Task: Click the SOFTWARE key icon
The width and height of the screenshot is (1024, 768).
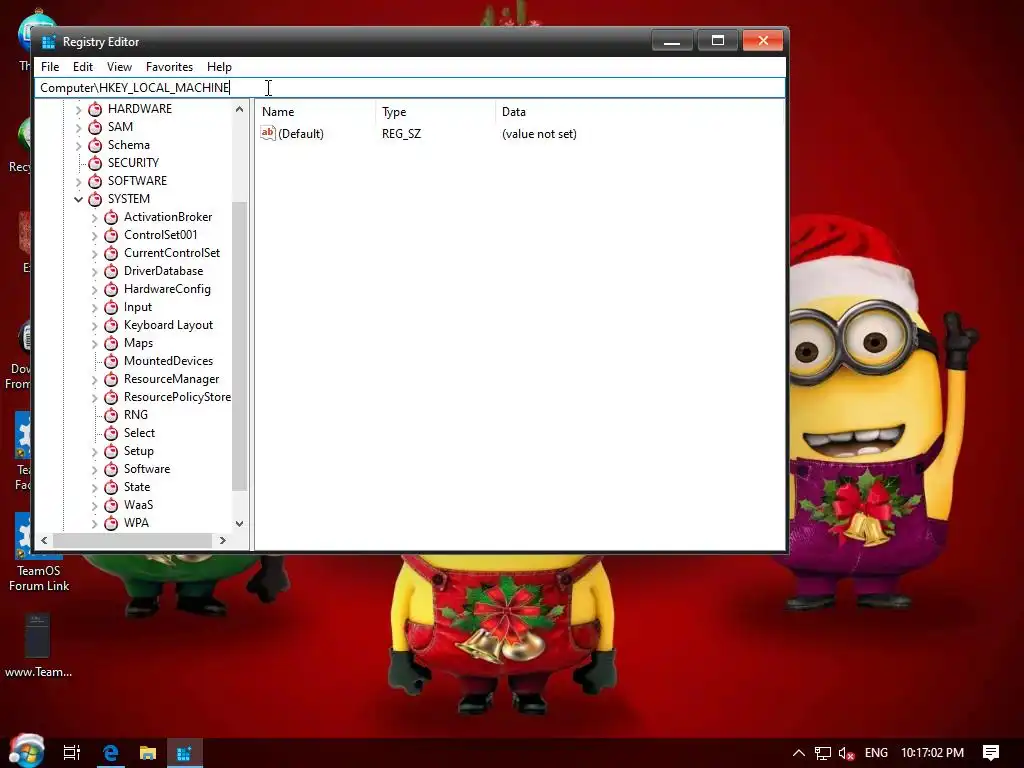Action: (x=95, y=181)
